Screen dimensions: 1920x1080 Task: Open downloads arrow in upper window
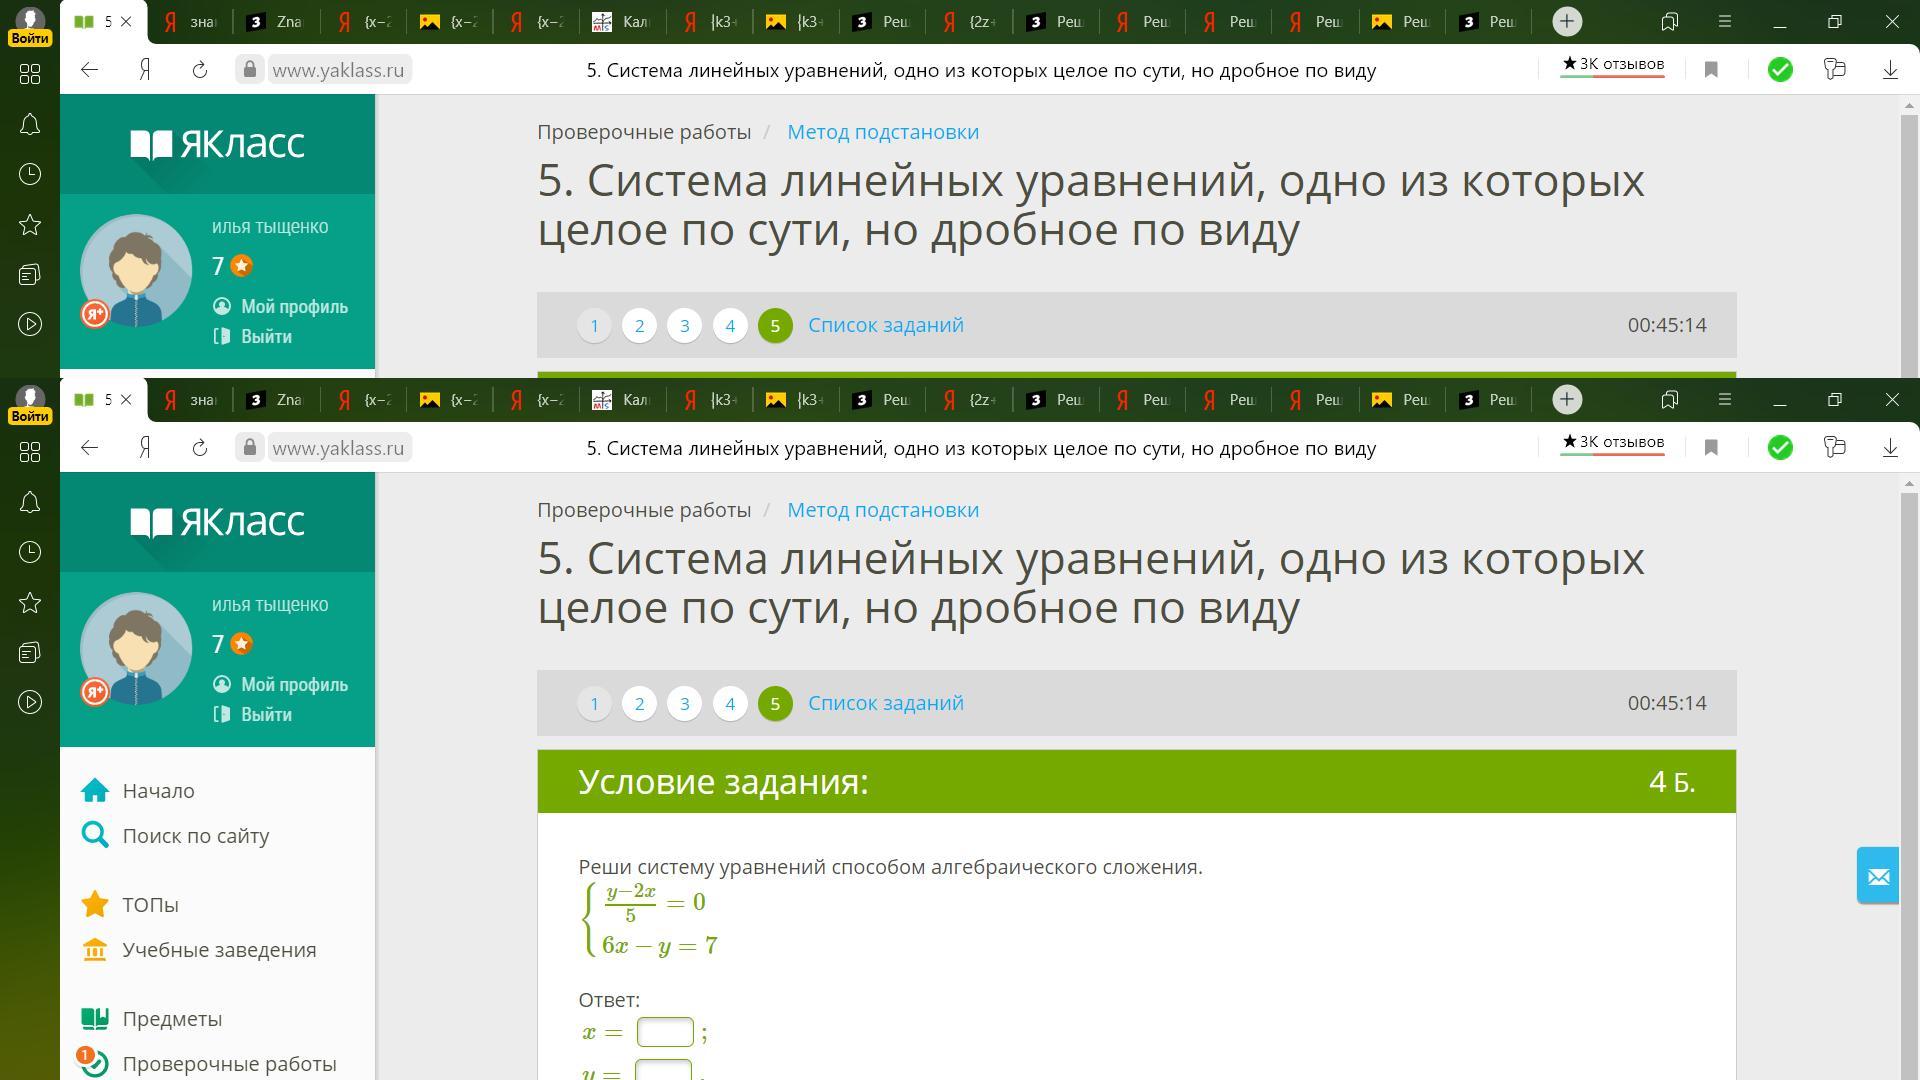point(1890,70)
